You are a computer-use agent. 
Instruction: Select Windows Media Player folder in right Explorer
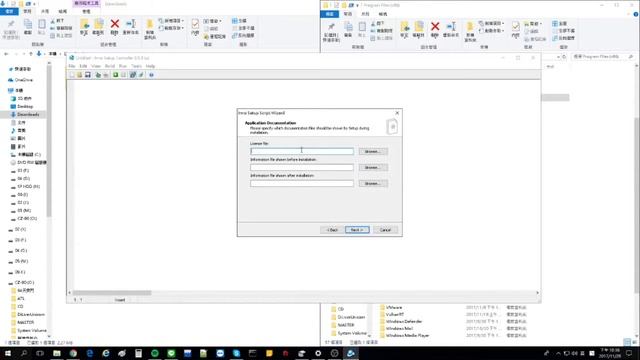tap(404, 336)
